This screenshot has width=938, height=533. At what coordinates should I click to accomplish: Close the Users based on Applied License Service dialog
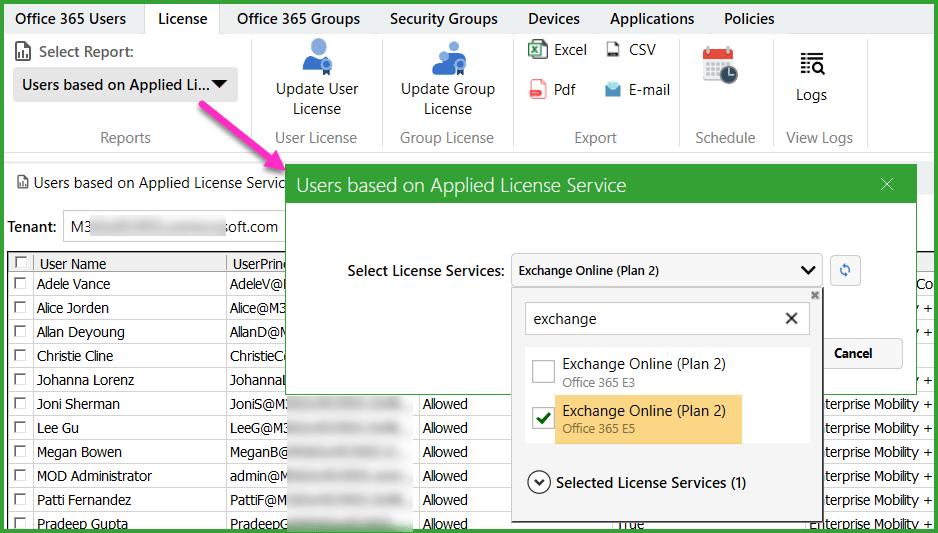click(x=887, y=184)
